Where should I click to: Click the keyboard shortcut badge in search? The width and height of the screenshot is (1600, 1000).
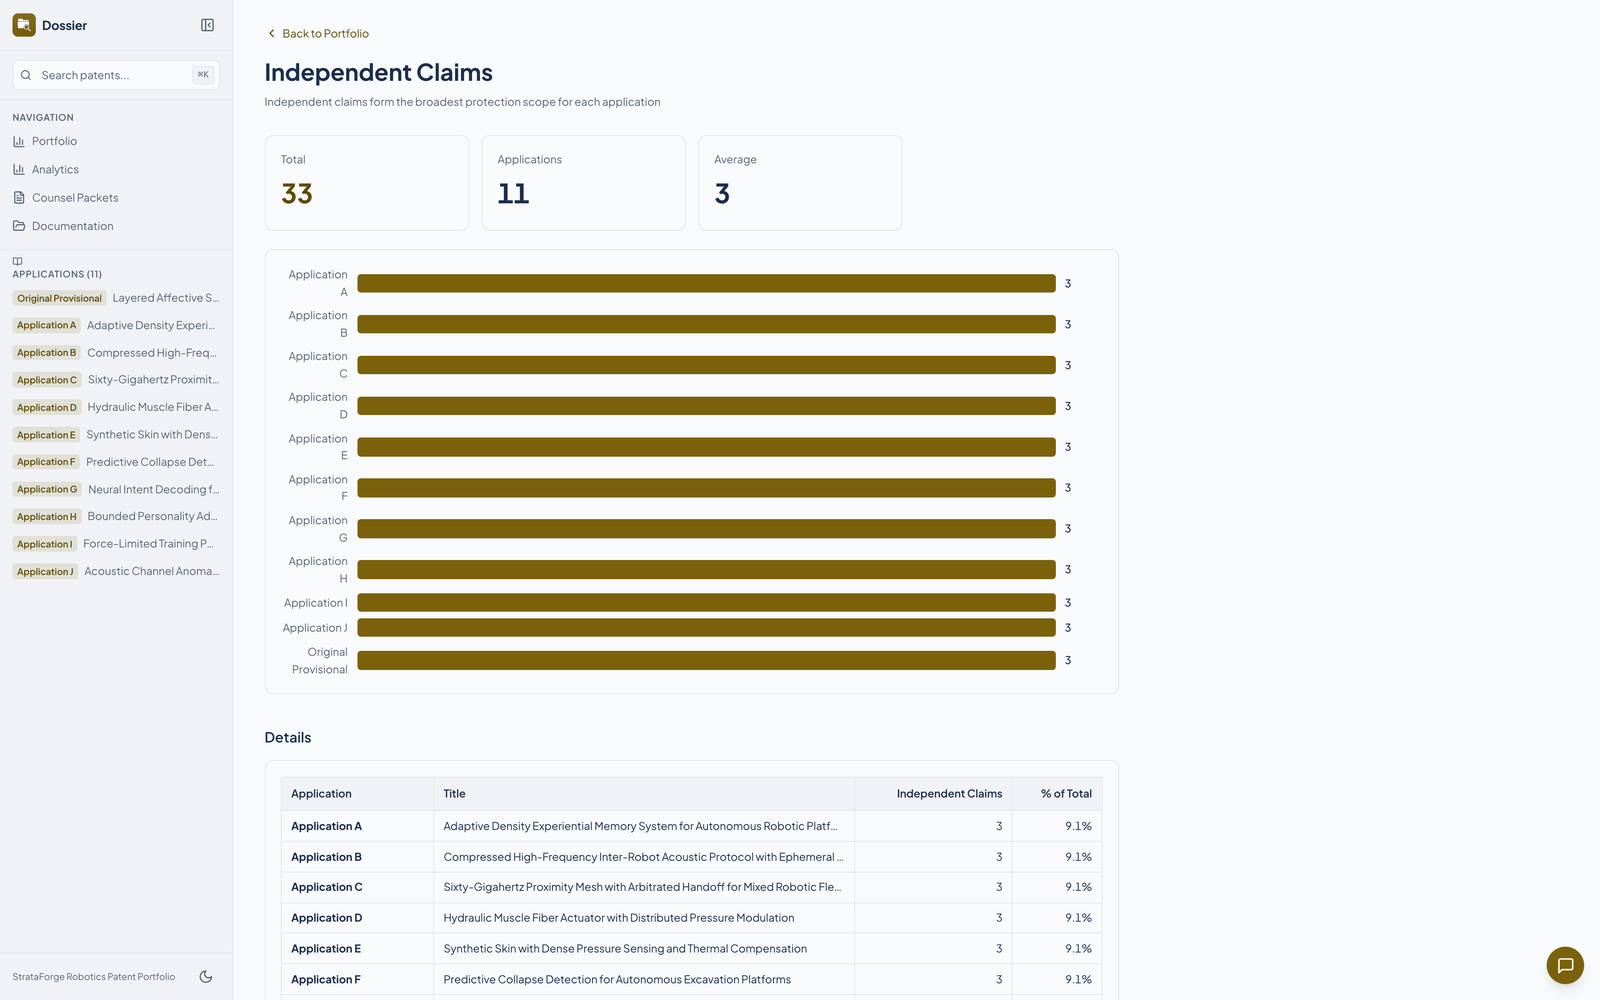click(203, 75)
